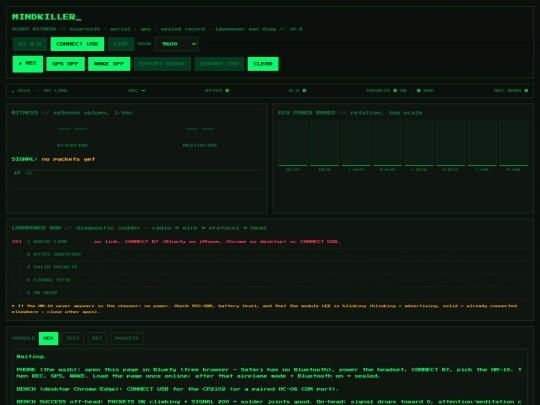Click the '5 ON HEAD' diagnostic row
The image size is (540, 405).
click(x=270, y=293)
